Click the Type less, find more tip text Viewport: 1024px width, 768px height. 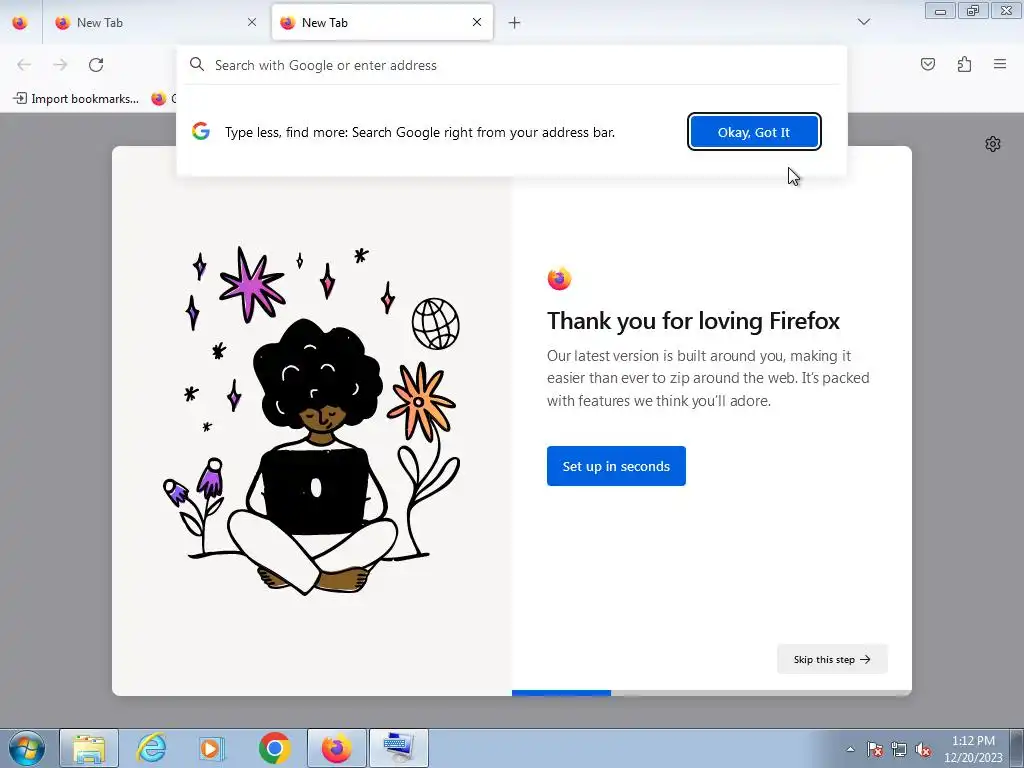point(420,132)
